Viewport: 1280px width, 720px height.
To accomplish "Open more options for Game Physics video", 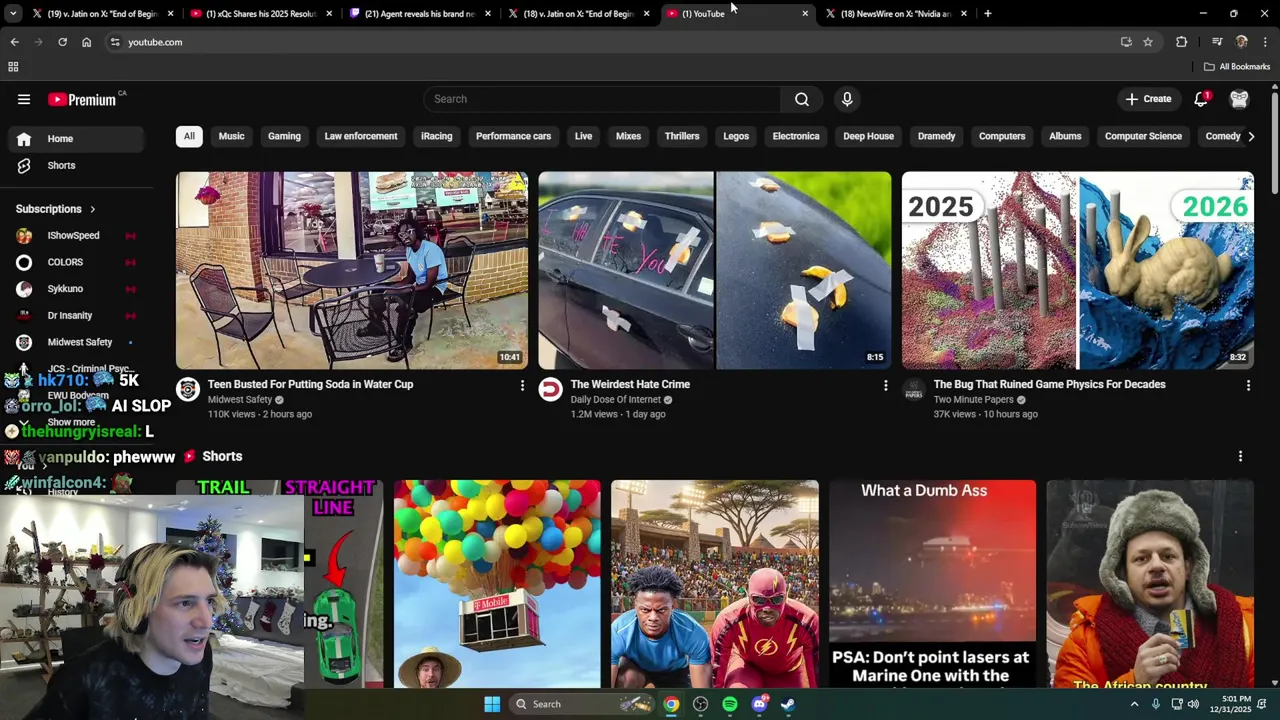I will [x=1248, y=385].
